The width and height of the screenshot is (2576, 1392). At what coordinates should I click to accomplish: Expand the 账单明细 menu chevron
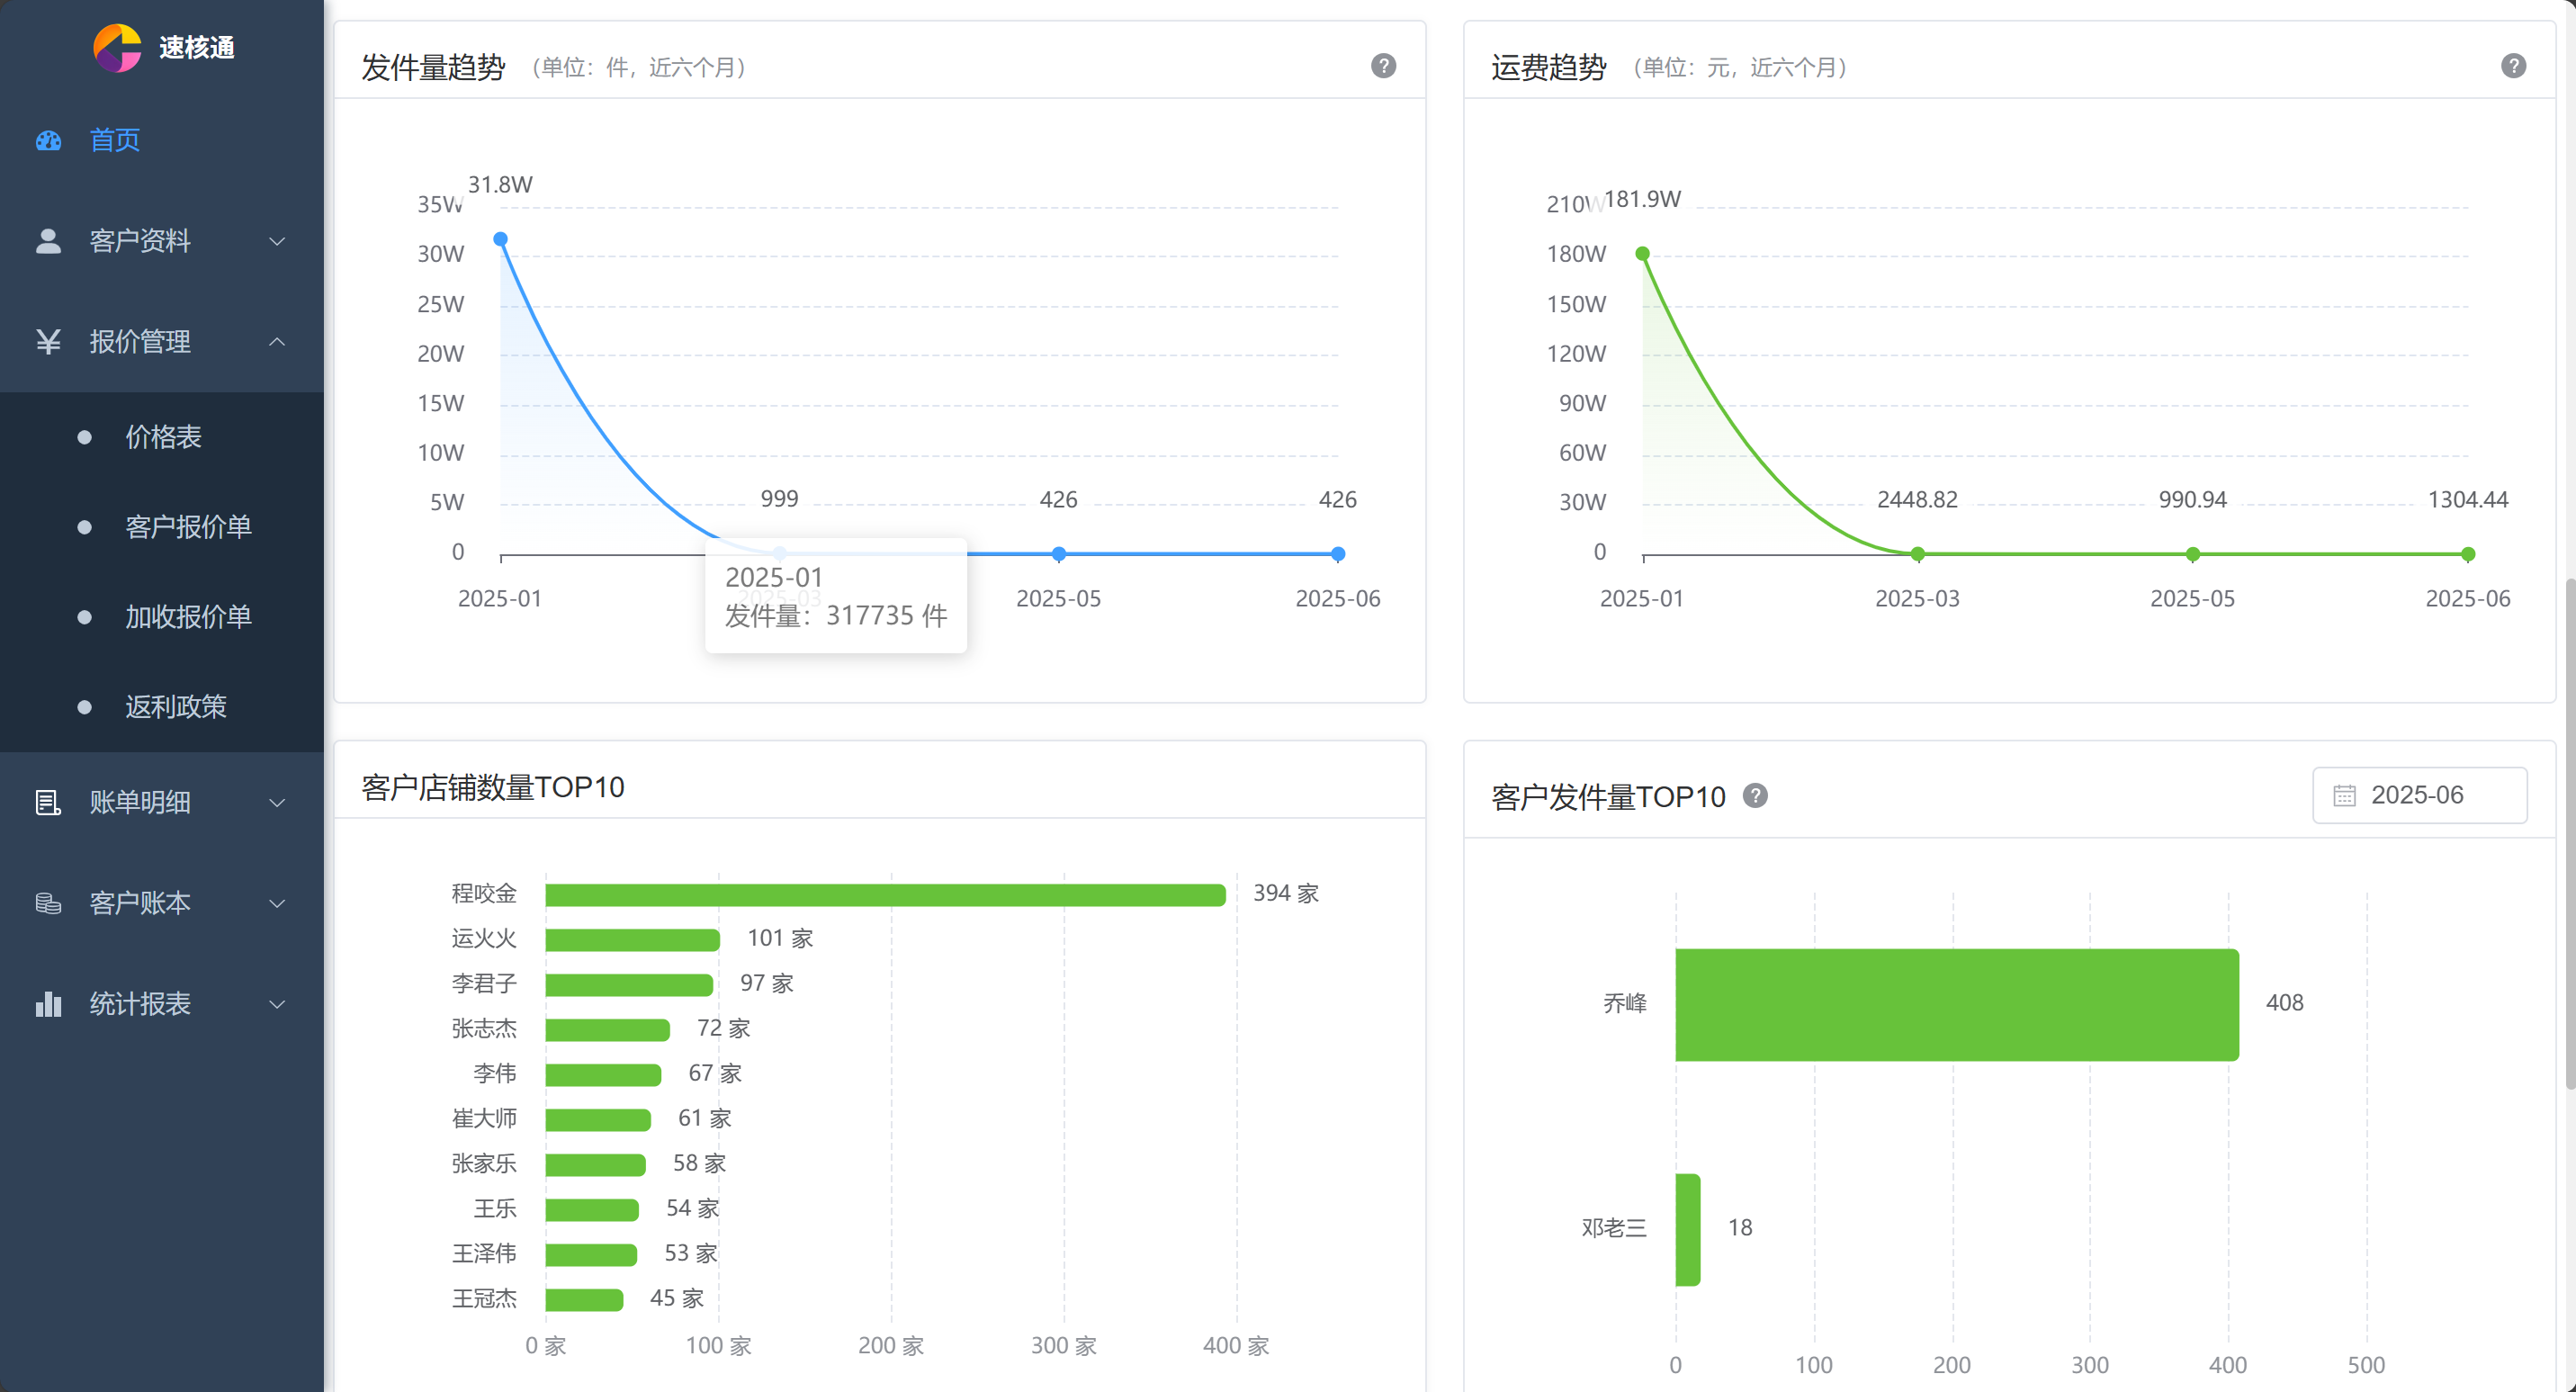pos(277,802)
